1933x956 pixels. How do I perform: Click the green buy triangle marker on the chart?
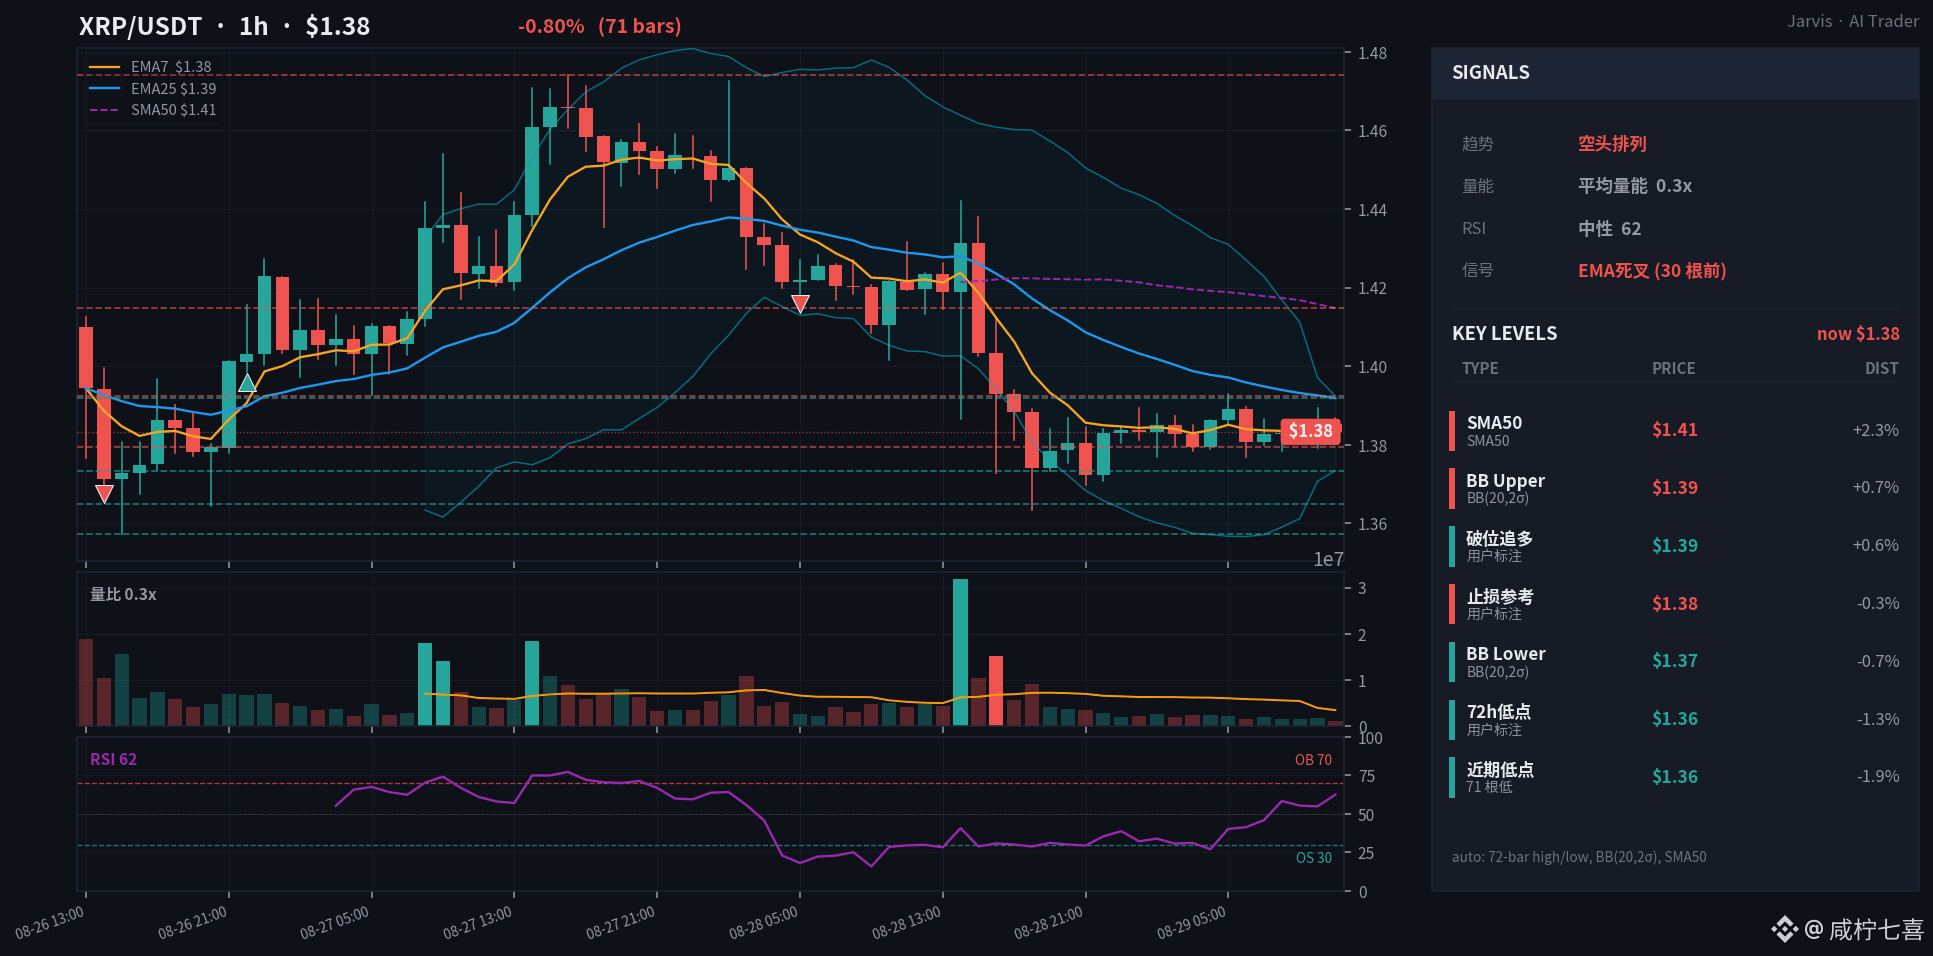tap(247, 383)
